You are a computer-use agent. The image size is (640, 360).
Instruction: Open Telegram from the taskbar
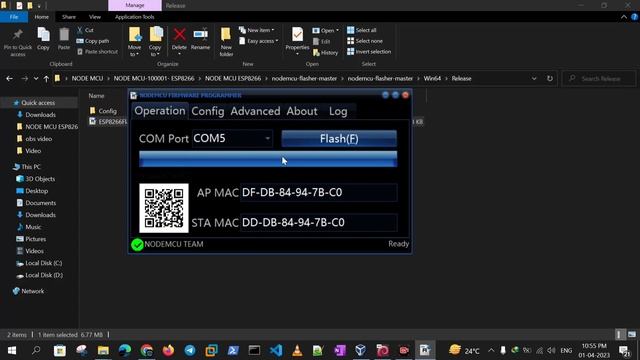190,350
